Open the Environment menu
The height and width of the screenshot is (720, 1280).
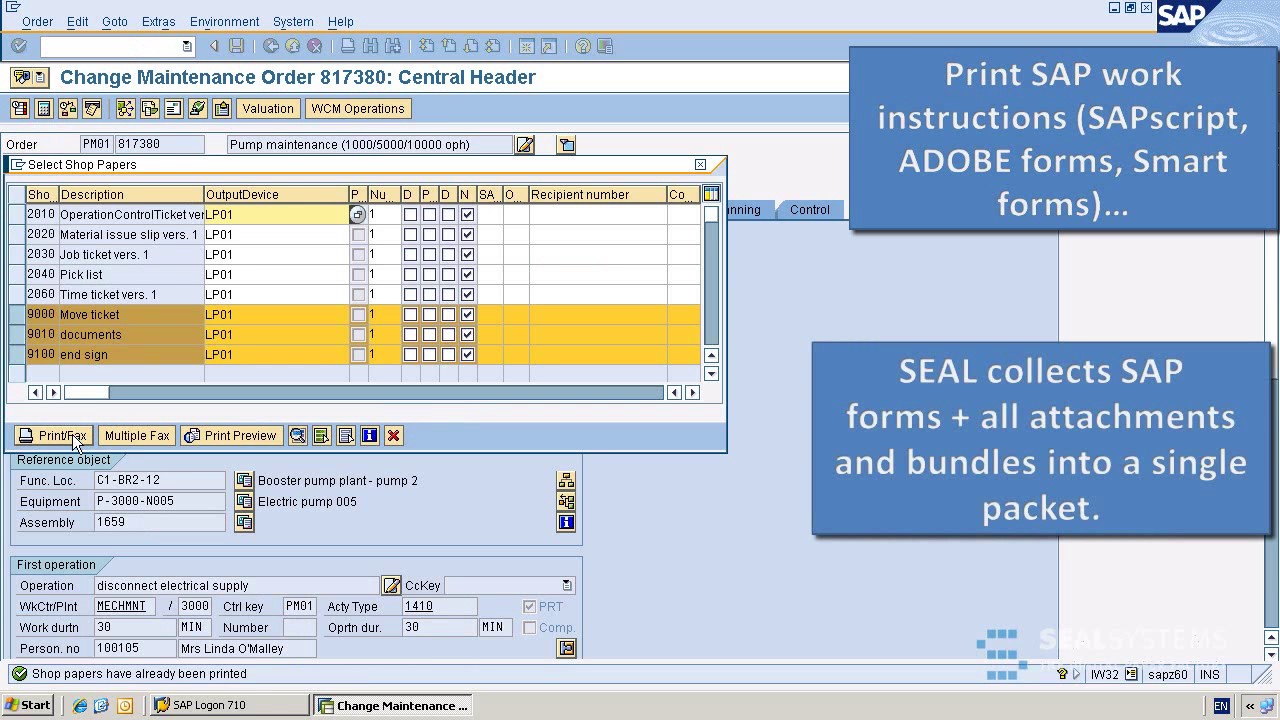pyautogui.click(x=224, y=21)
